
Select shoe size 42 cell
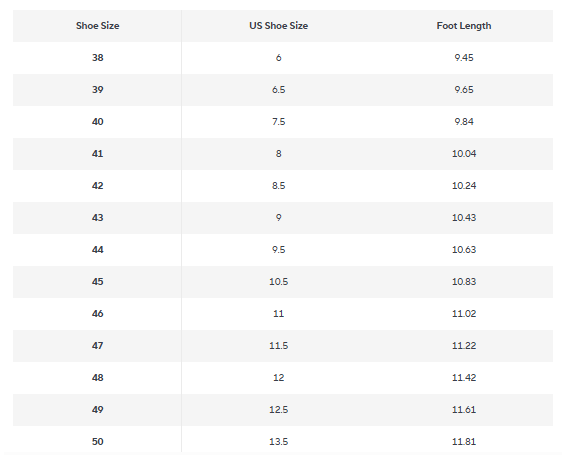tap(97, 186)
